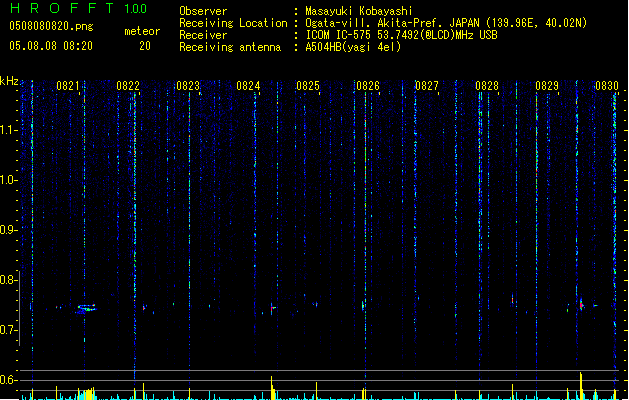
Task: Click the tall yellow power bar after 0824
Action: tap(272, 388)
